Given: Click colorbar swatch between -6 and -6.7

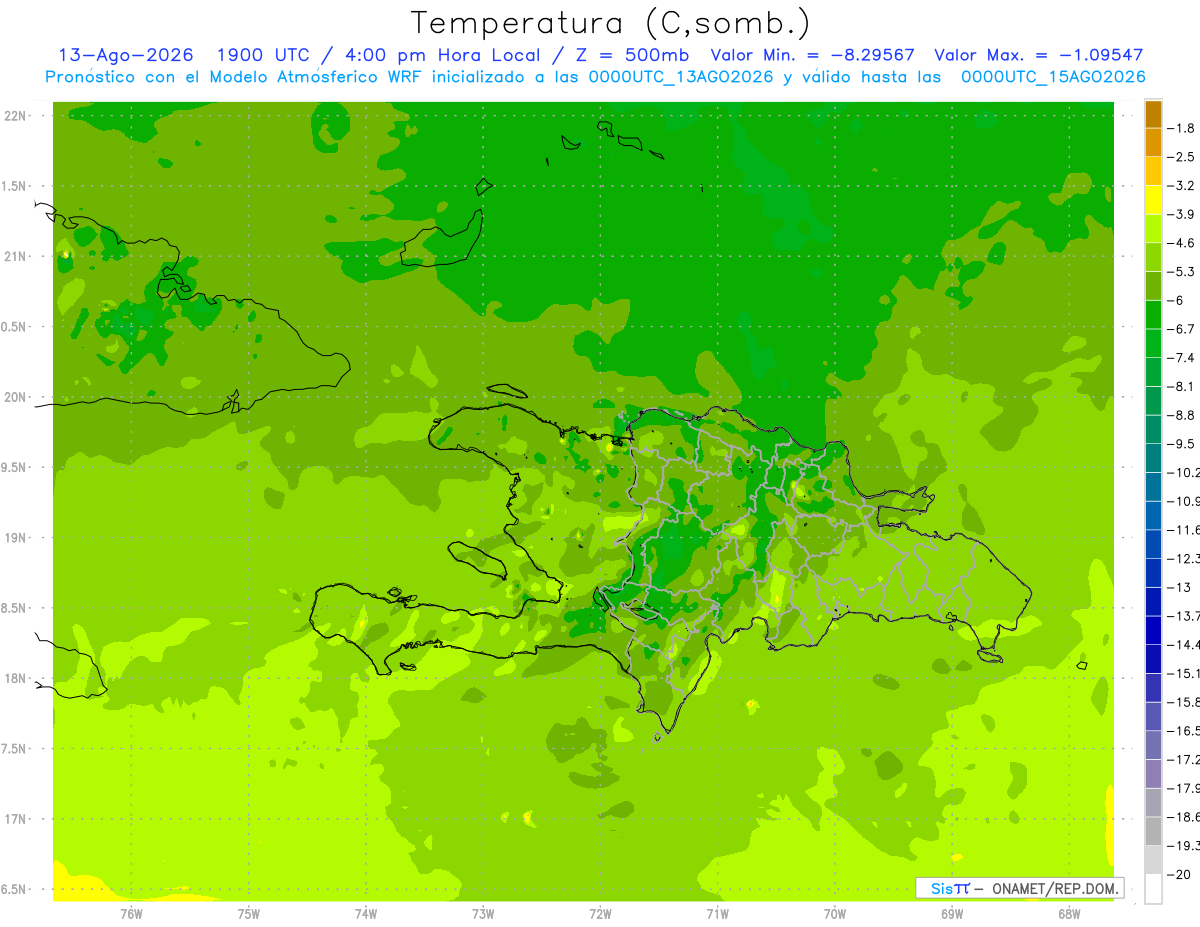Looking at the screenshot, I should [x=1153, y=314].
